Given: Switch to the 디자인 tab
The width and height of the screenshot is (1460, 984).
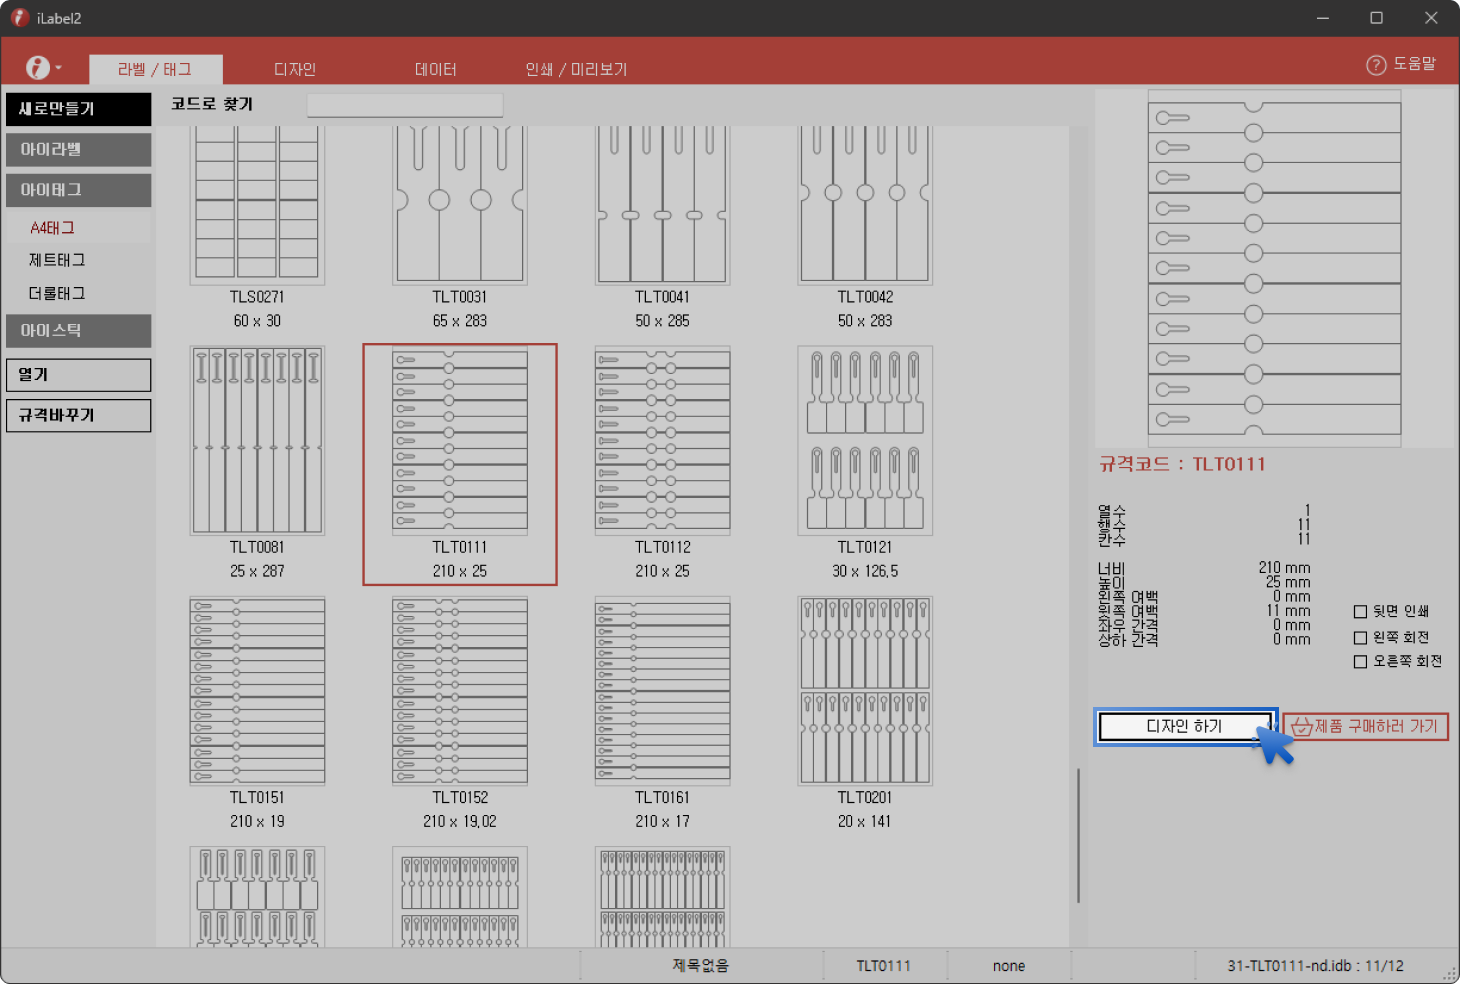Looking at the screenshot, I should click(x=295, y=69).
